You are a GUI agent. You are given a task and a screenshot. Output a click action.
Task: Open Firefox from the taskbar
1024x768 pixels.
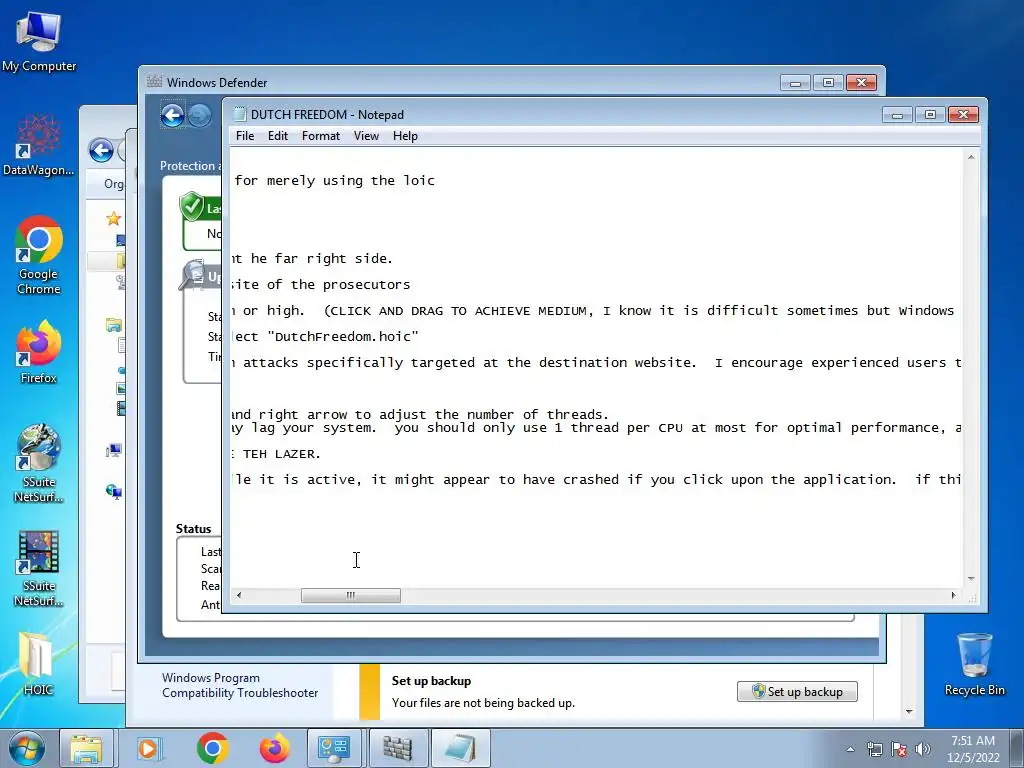pos(274,749)
